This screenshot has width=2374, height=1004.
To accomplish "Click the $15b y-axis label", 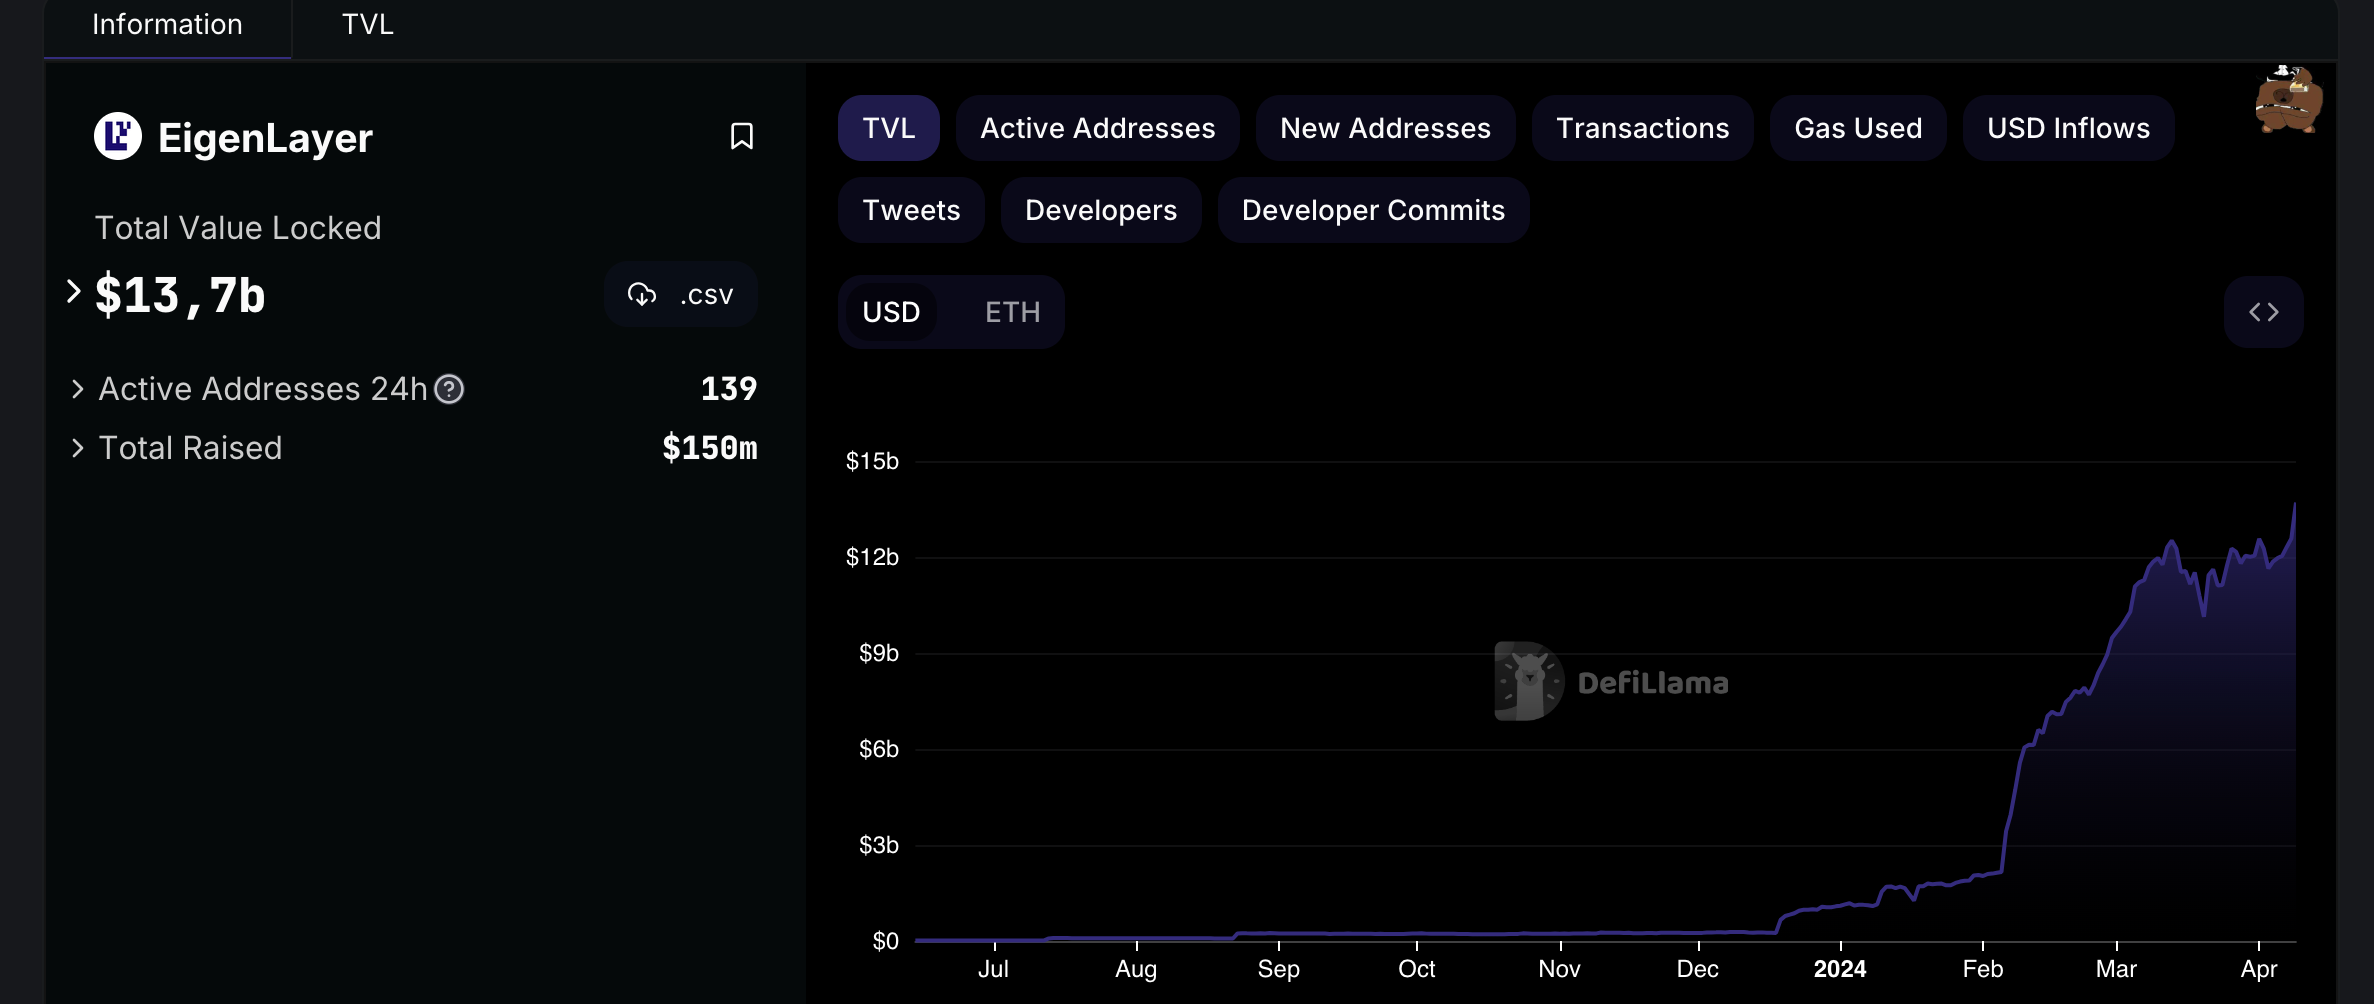I will point(872,461).
